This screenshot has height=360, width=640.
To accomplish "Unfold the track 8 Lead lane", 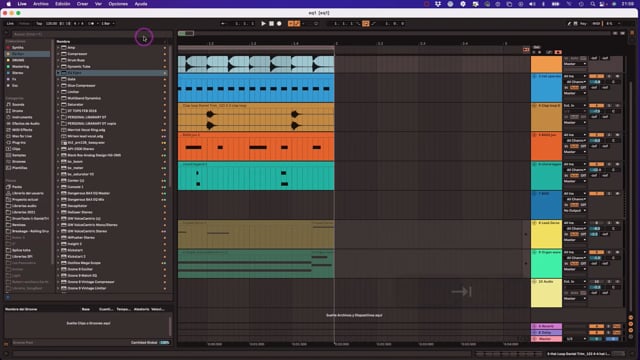I will click(534, 223).
